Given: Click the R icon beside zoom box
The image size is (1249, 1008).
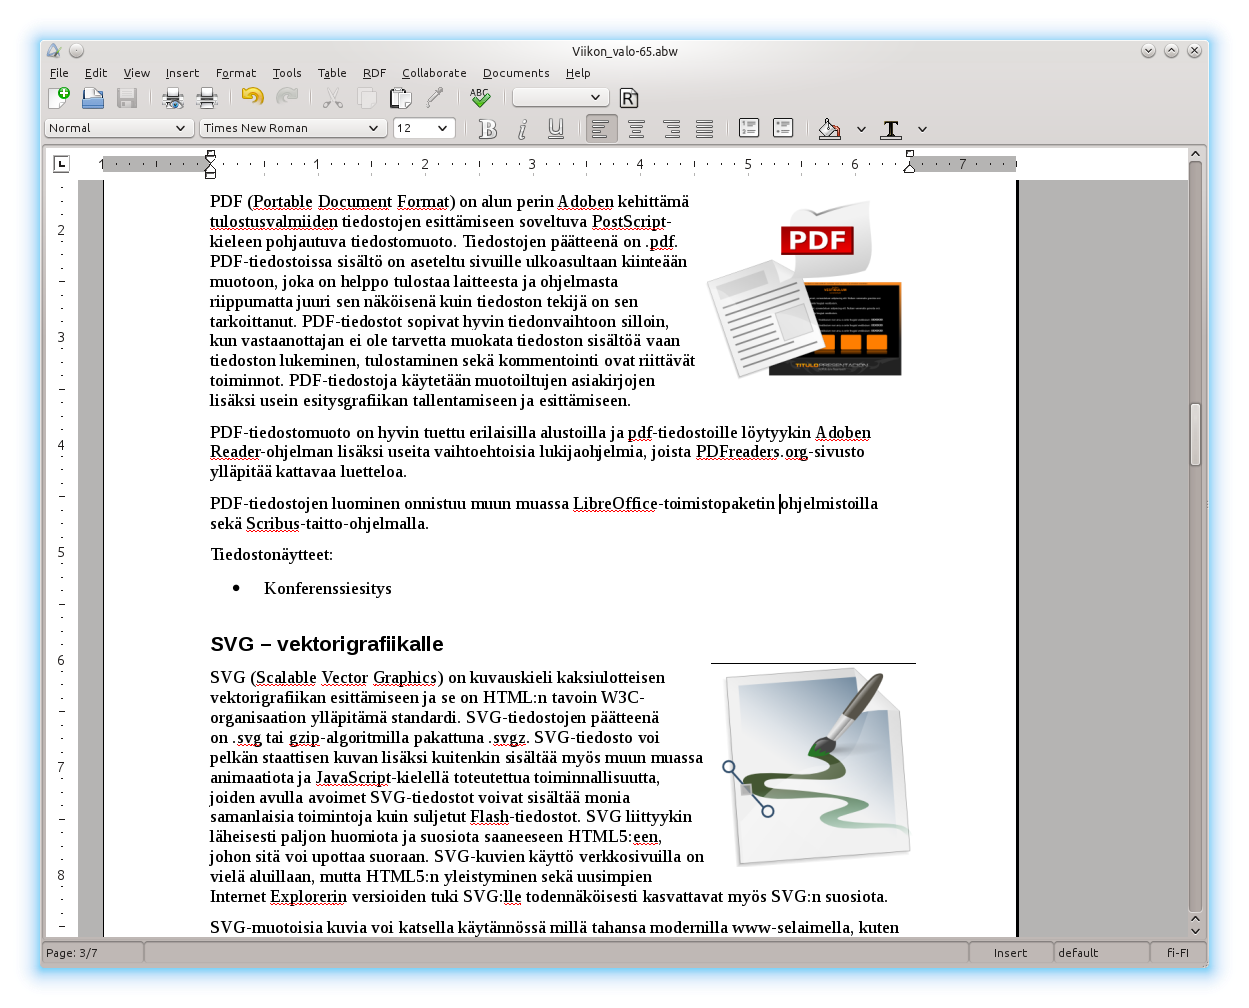Looking at the screenshot, I should point(629,98).
